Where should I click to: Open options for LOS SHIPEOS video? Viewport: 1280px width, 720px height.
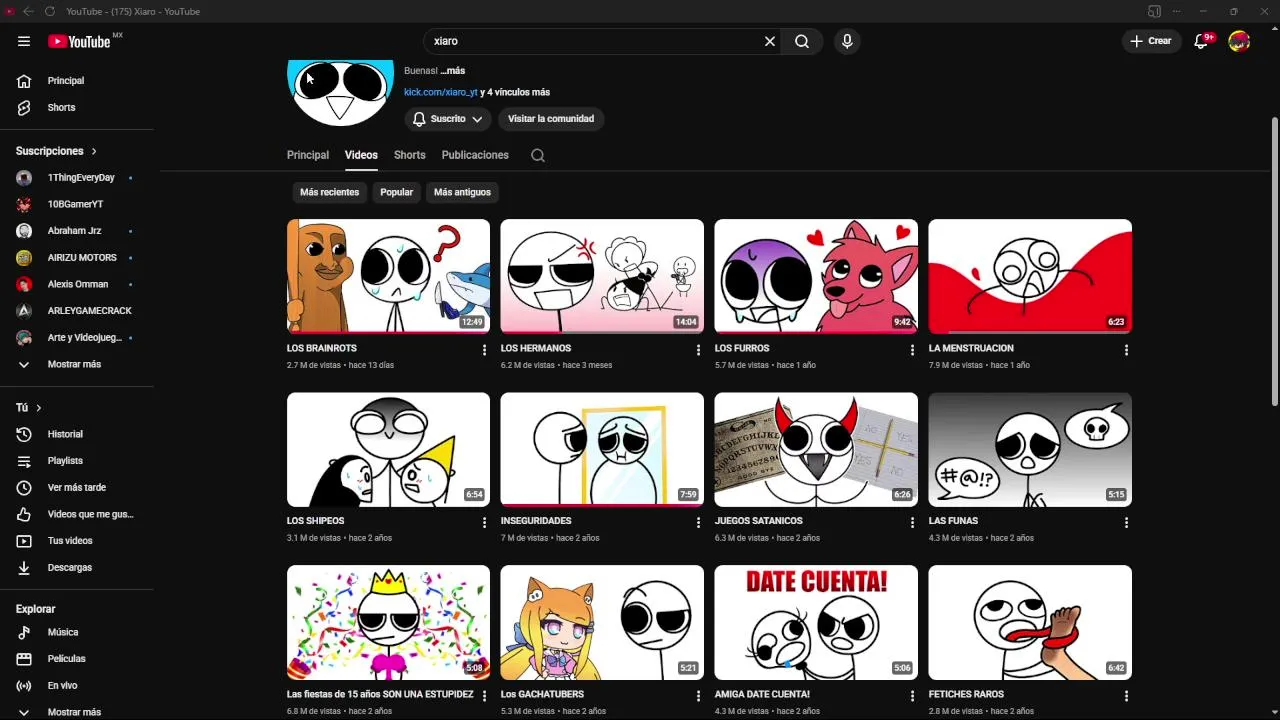(485, 522)
